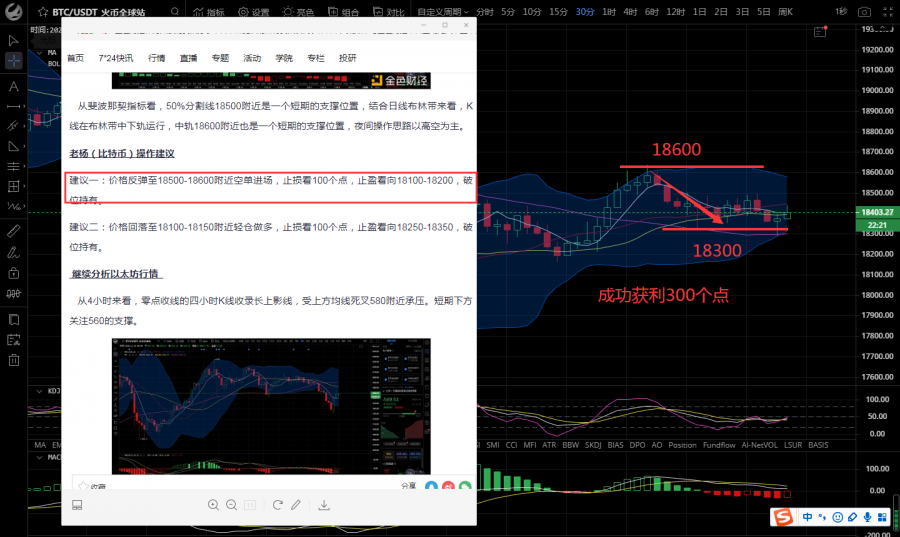Select the ATR indicator tab
Screen dimensions: 900x537
[549, 445]
